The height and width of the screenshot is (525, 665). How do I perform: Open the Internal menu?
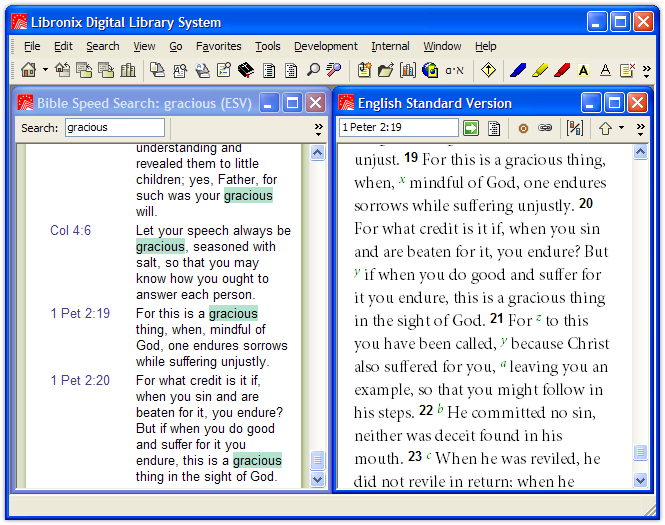click(390, 46)
